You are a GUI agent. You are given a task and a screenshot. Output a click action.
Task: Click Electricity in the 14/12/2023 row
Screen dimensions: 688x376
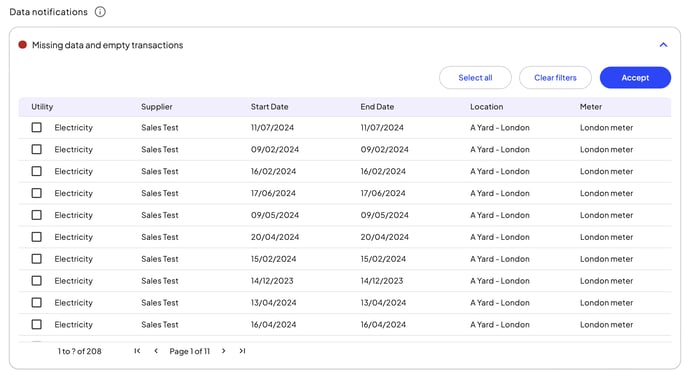(73, 281)
